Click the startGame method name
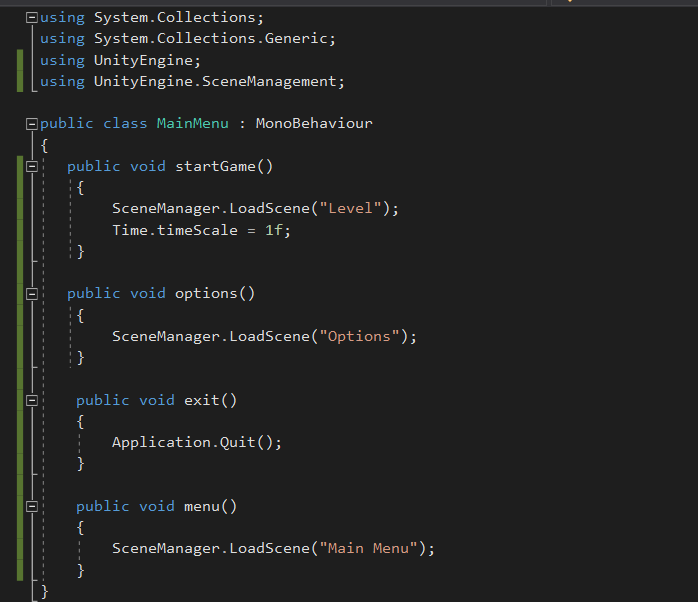Screen dimensions: 698x602 point(215,166)
